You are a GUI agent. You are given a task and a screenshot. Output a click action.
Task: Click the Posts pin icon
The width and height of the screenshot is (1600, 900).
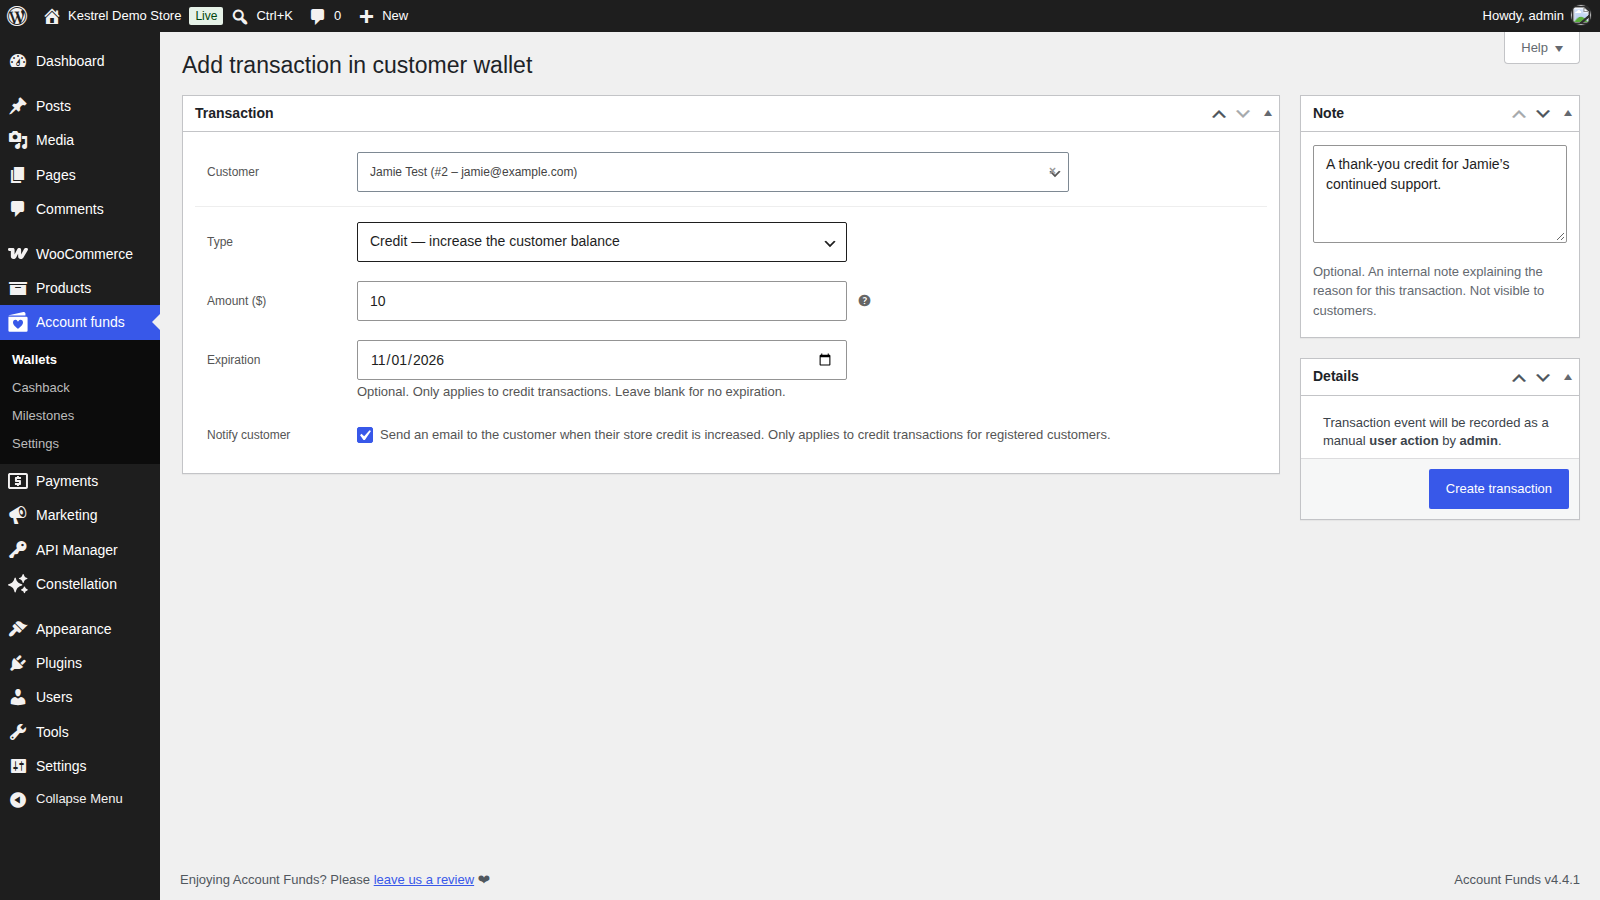click(x=18, y=106)
